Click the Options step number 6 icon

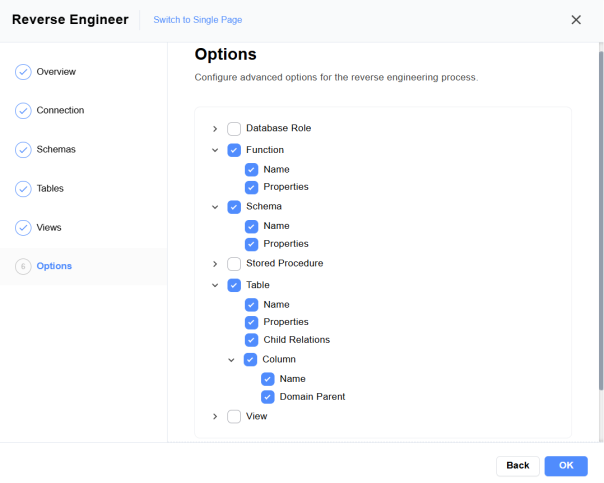pyautogui.click(x=23, y=267)
